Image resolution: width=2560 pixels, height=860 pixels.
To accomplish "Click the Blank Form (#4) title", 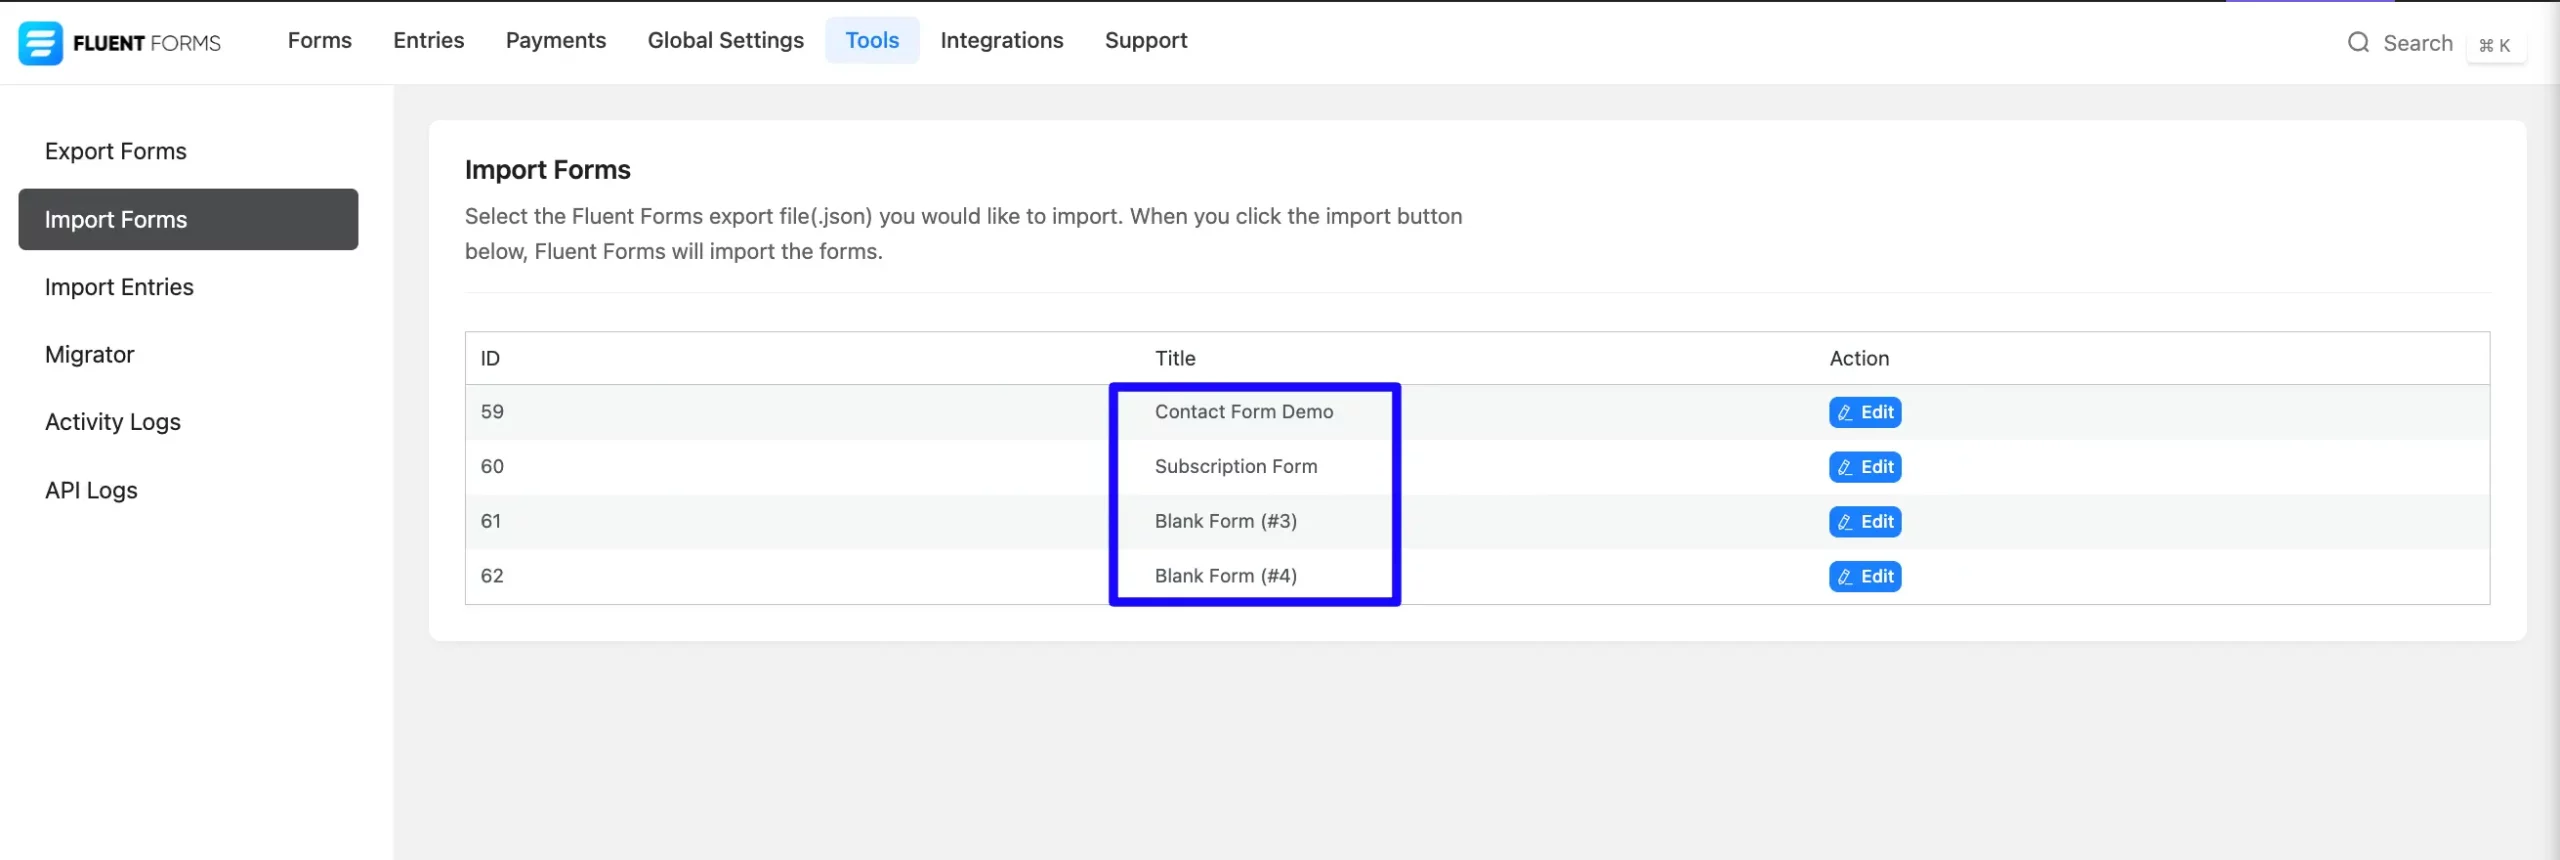I will (x=1226, y=577).
